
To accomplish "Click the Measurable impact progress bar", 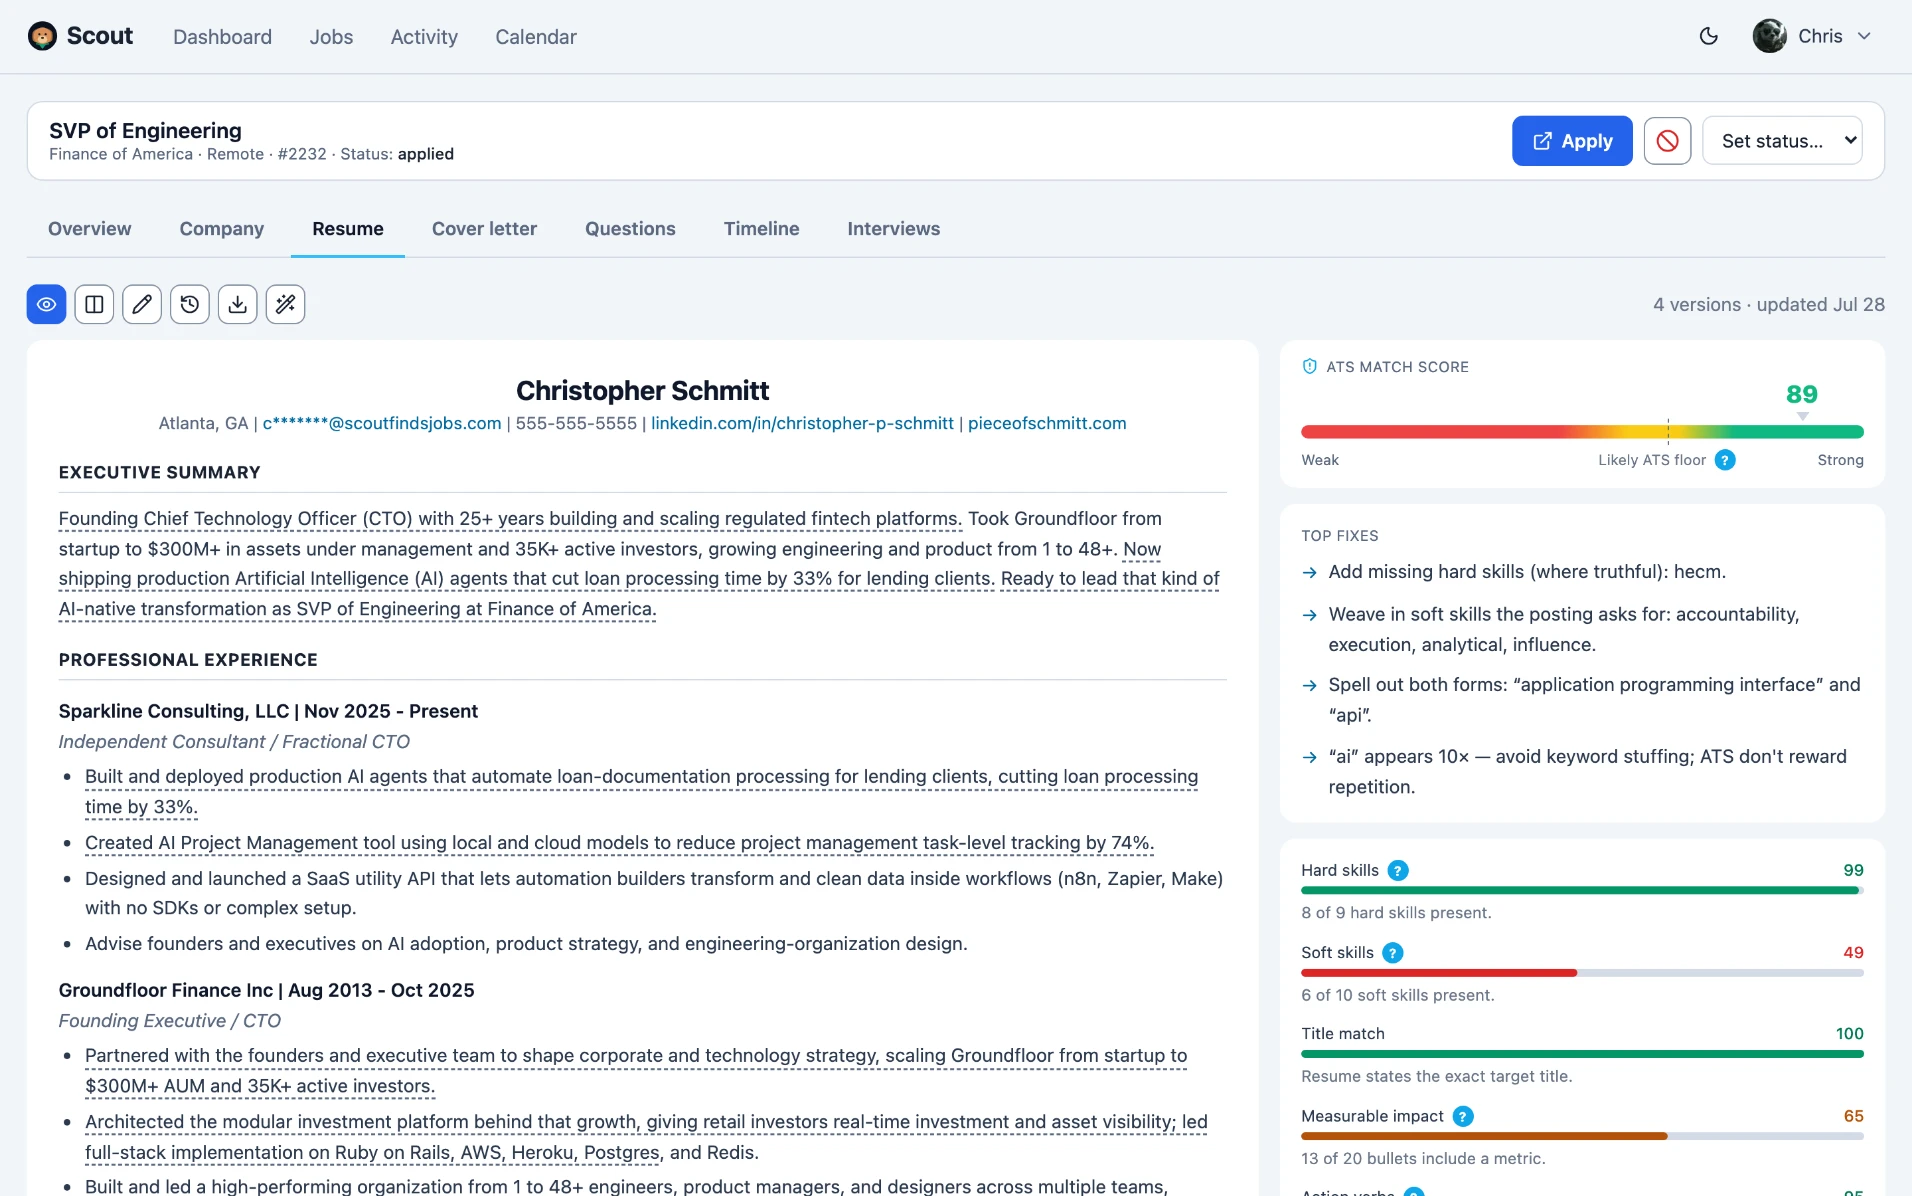I will pos(1582,1136).
